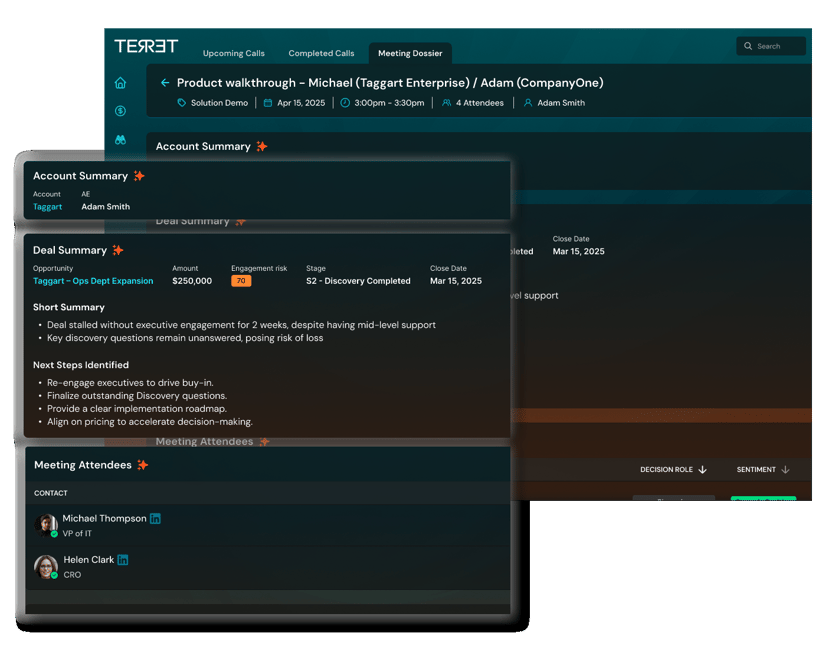
Task: Click the binoculars icon in sidebar
Action: (121, 140)
